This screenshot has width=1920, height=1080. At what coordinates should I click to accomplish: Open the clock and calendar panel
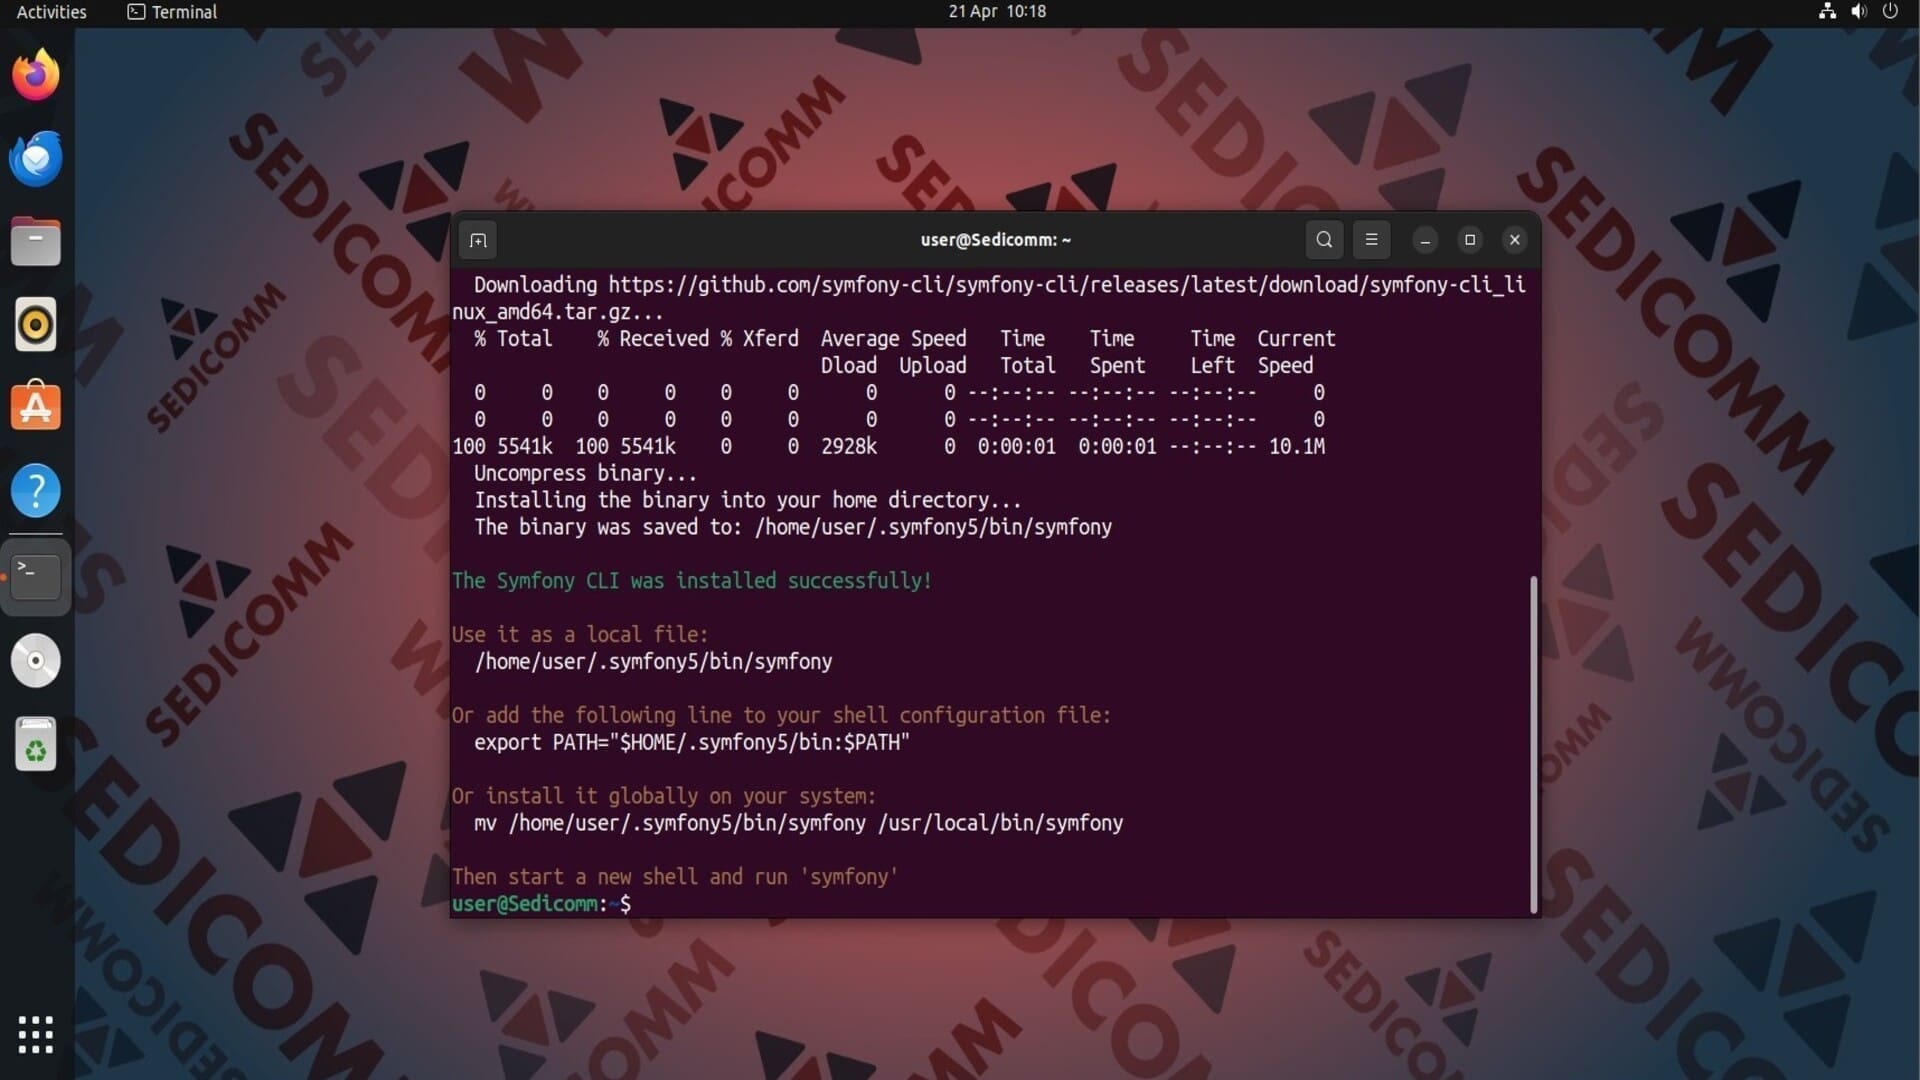997,12
